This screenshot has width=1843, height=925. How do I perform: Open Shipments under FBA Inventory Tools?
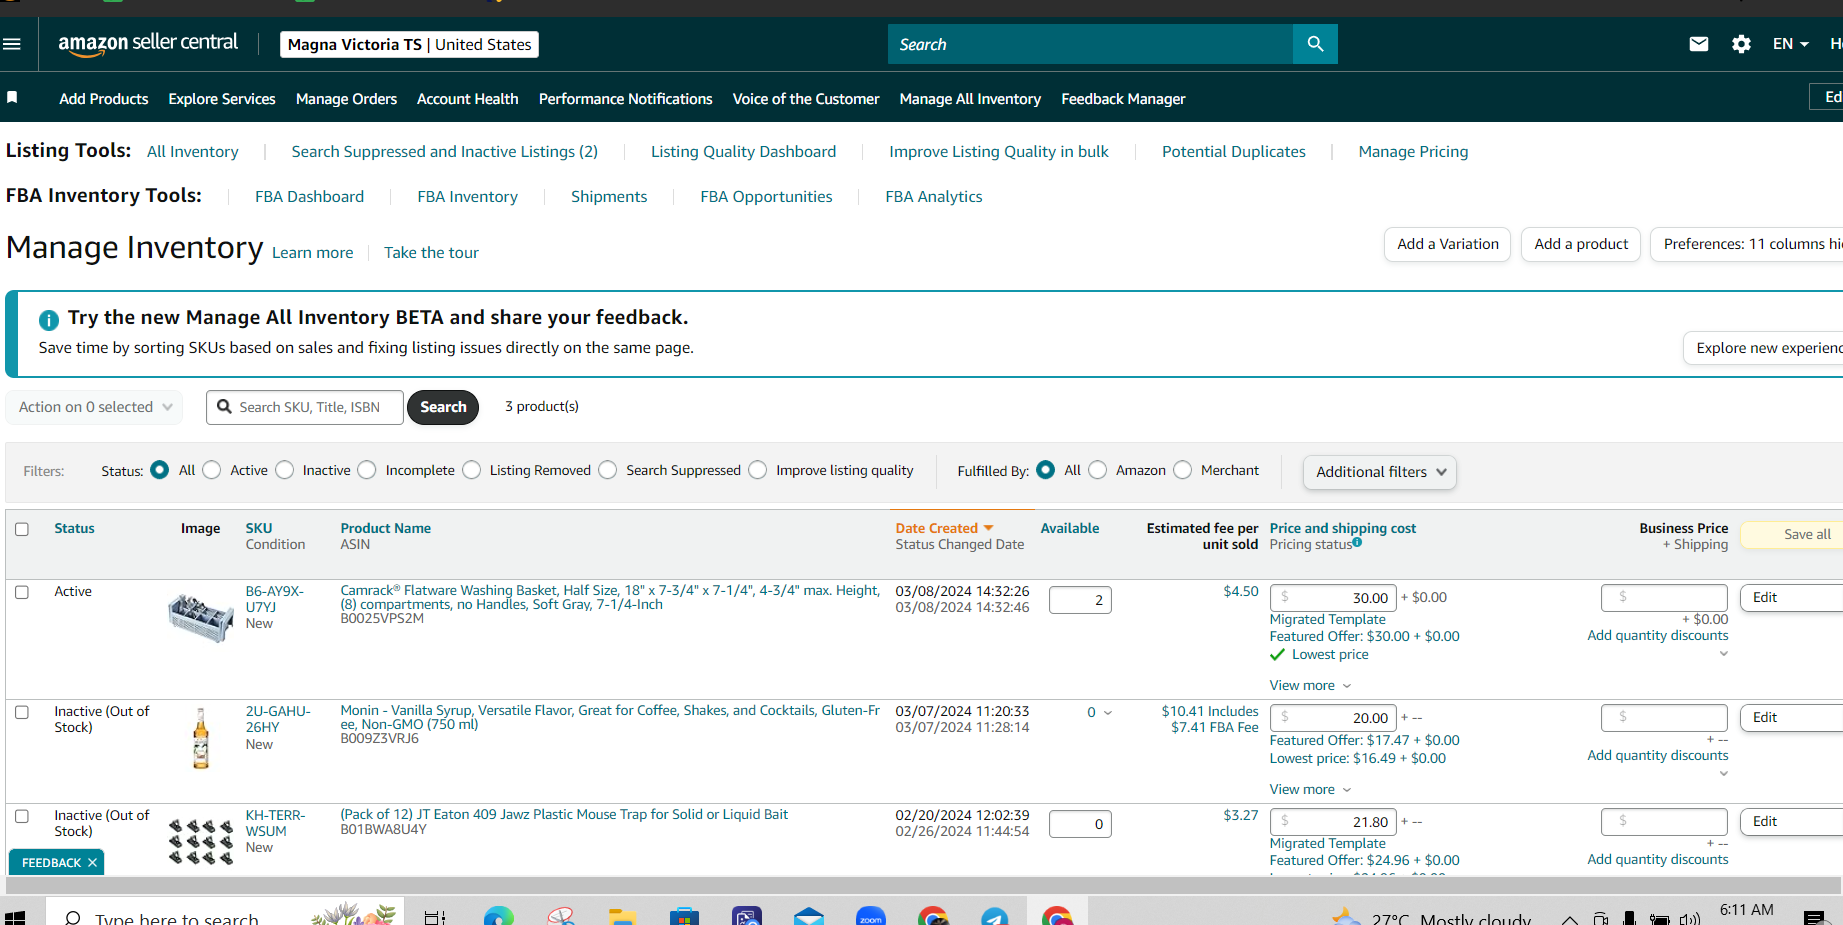tap(609, 197)
